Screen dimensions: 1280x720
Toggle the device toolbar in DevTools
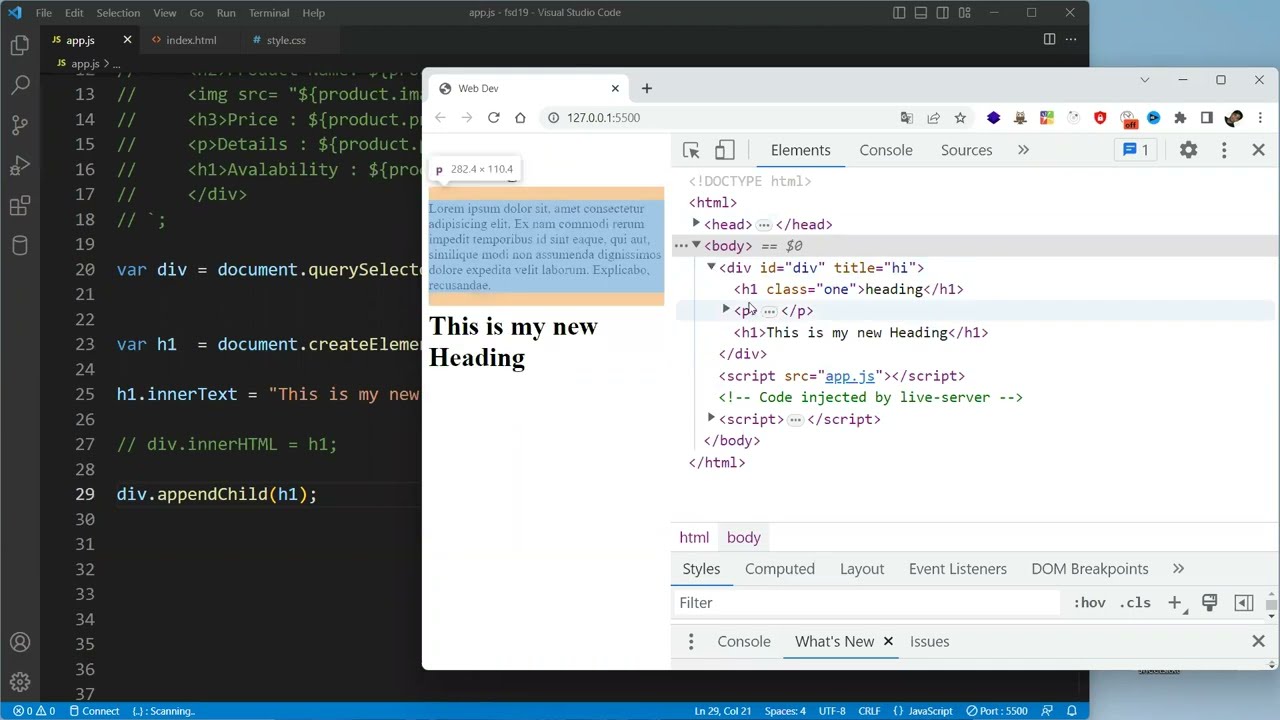point(725,150)
